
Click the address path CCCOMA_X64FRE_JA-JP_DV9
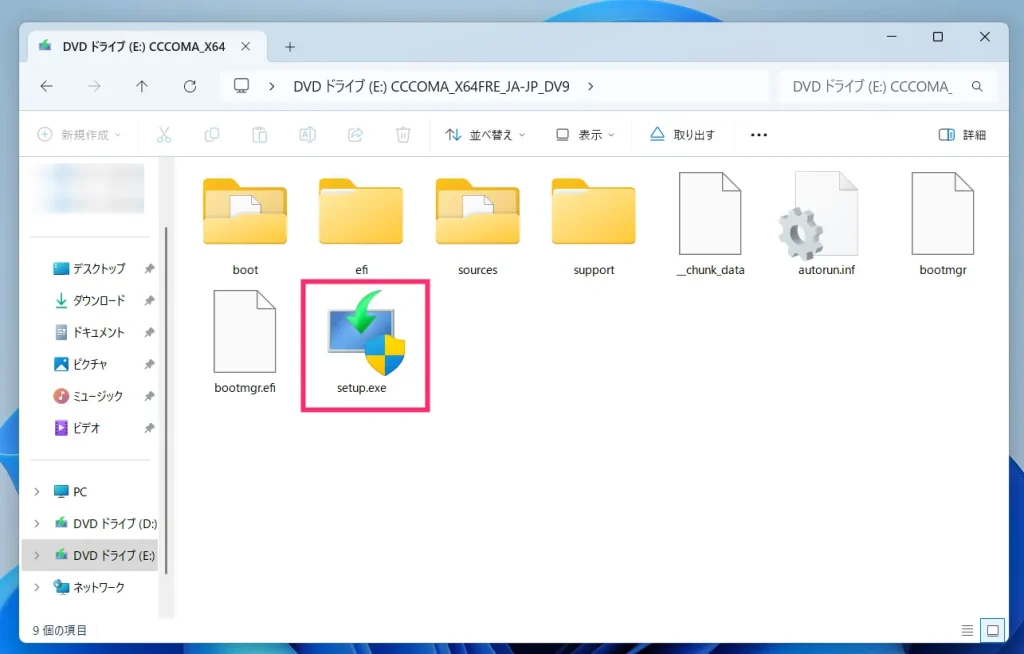click(431, 86)
